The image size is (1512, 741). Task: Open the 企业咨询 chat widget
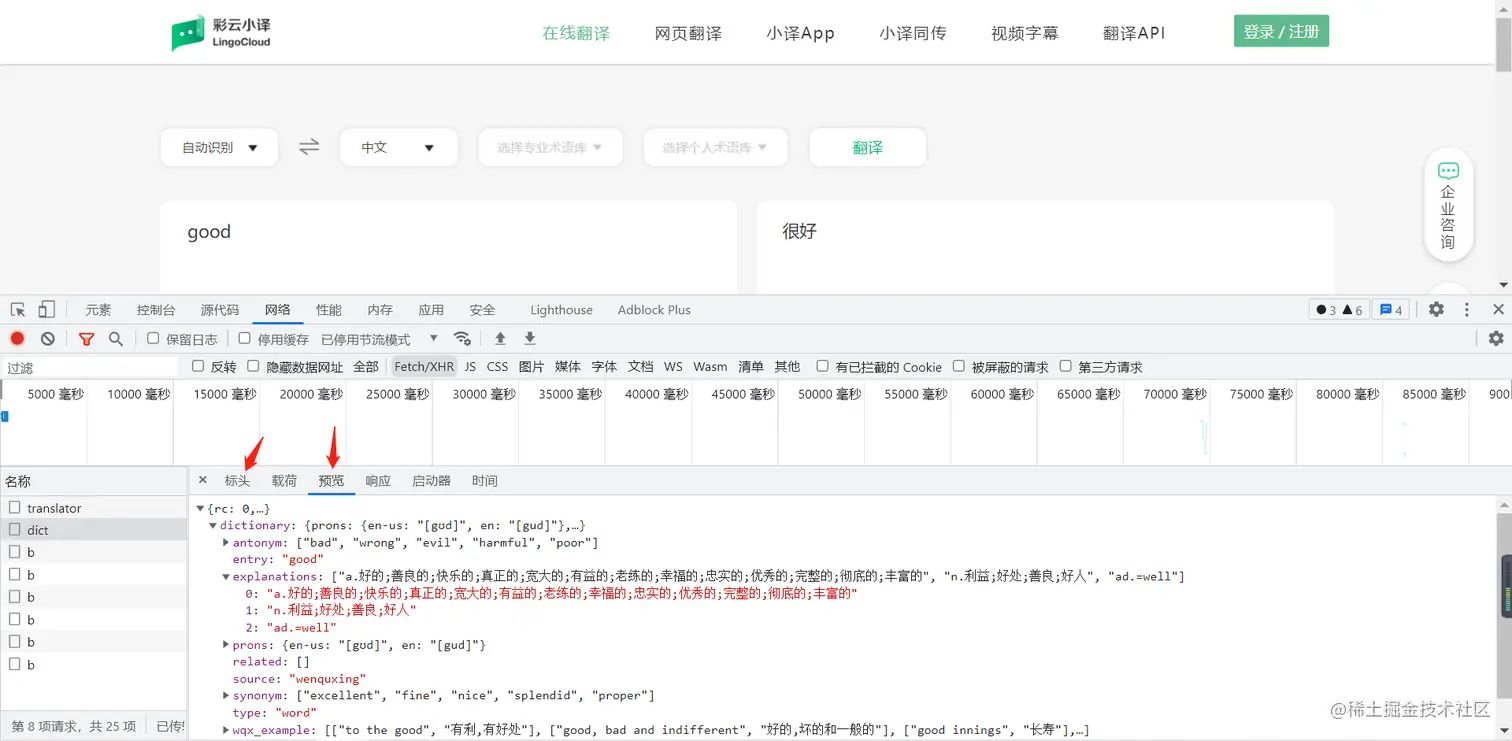coord(1448,205)
